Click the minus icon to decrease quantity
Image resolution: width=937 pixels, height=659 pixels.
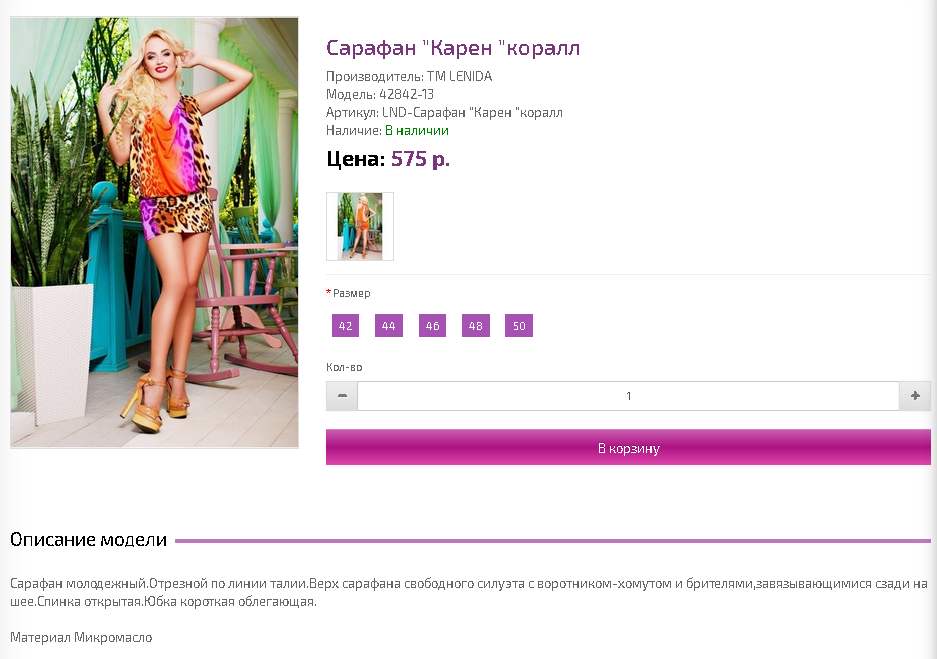342,396
